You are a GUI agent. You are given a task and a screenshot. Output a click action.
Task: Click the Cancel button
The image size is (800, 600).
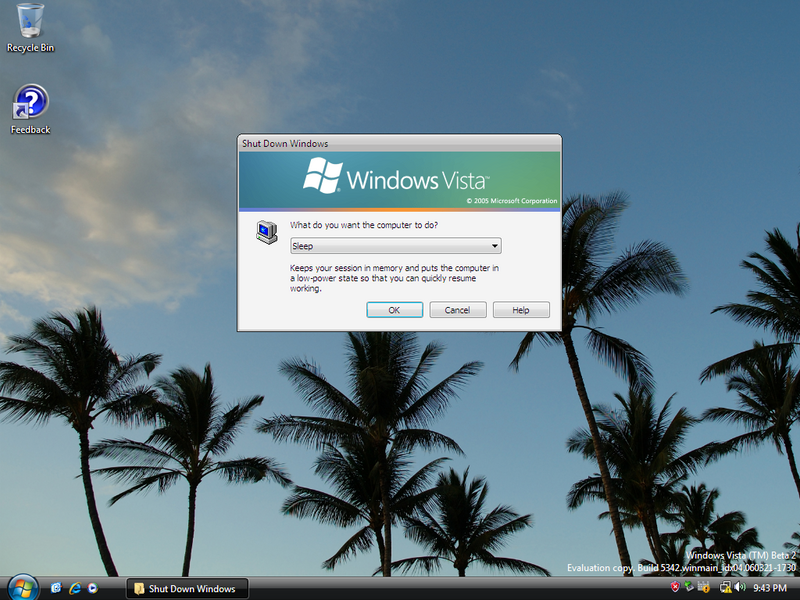[458, 310]
